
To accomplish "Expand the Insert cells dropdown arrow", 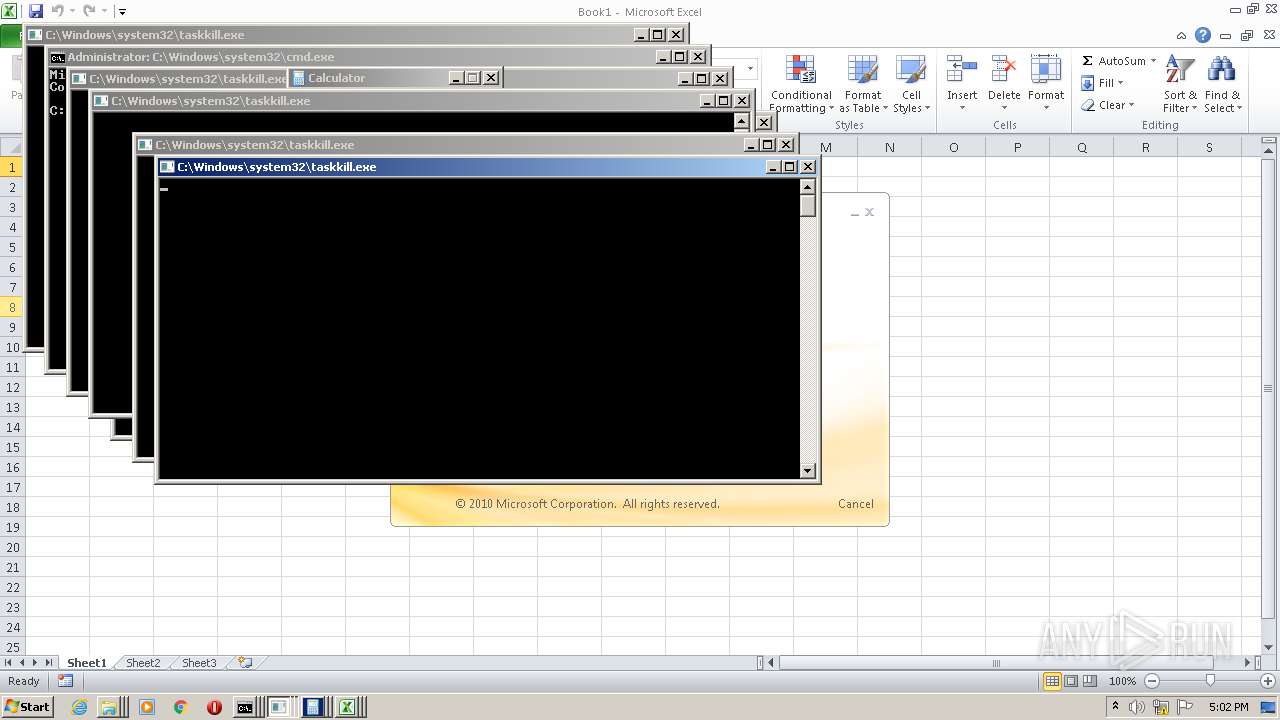I will click(962, 108).
